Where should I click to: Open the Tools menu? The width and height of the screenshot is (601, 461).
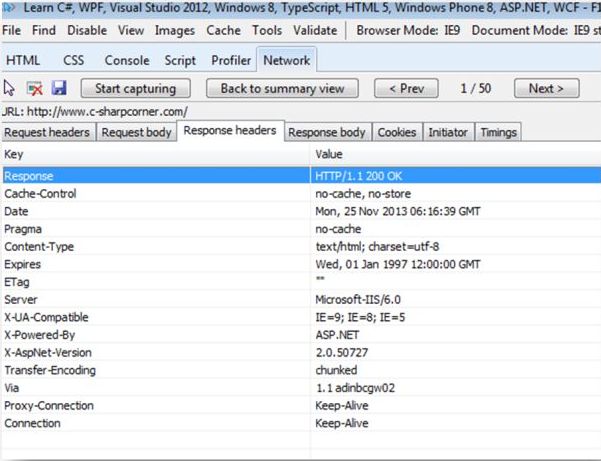[267, 30]
